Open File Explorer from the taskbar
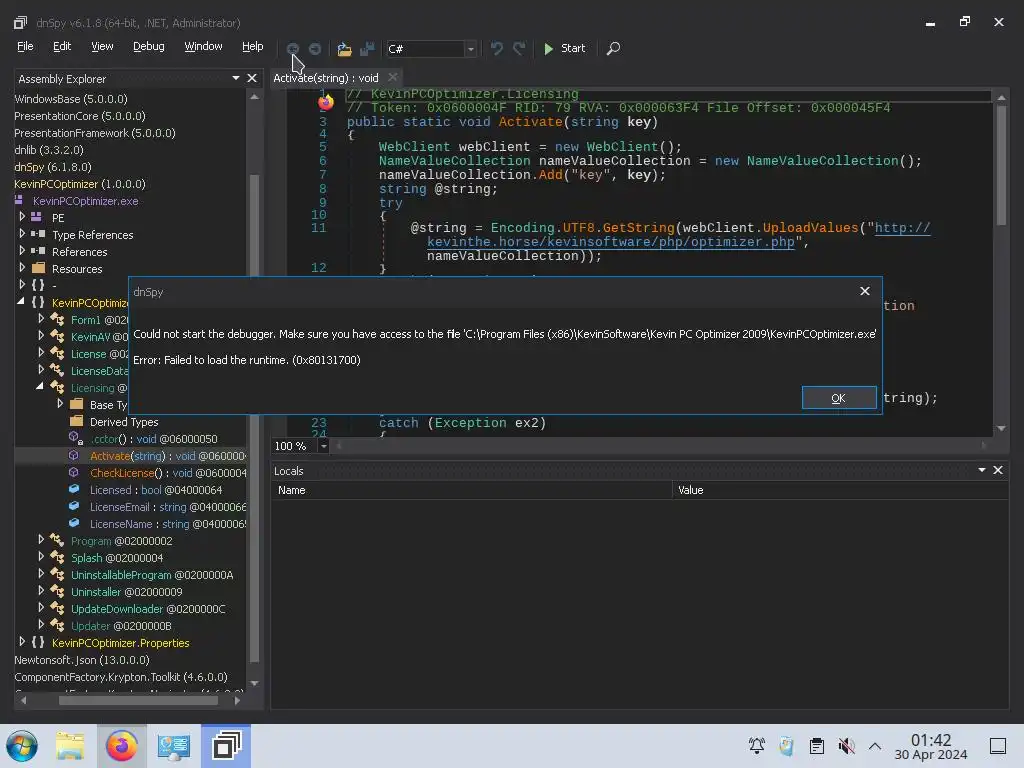1024x768 pixels. pyautogui.click(x=70, y=746)
